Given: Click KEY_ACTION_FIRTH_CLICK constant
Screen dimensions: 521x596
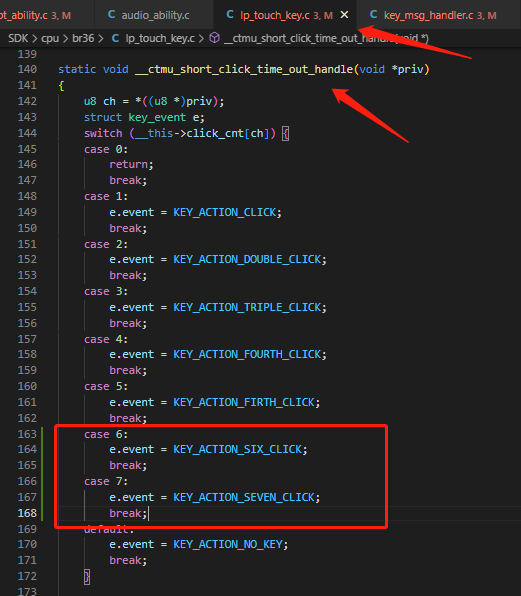Looking at the screenshot, I should pos(244,402).
